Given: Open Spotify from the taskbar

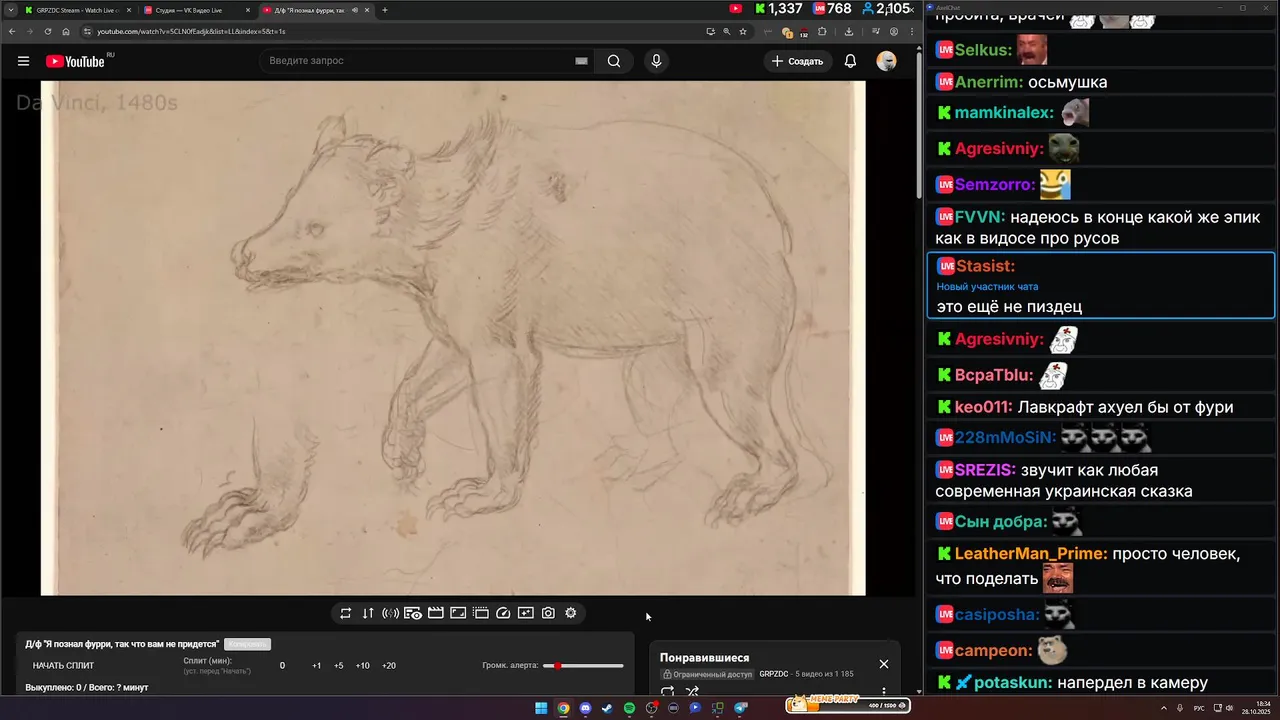Looking at the screenshot, I should click(x=629, y=708).
